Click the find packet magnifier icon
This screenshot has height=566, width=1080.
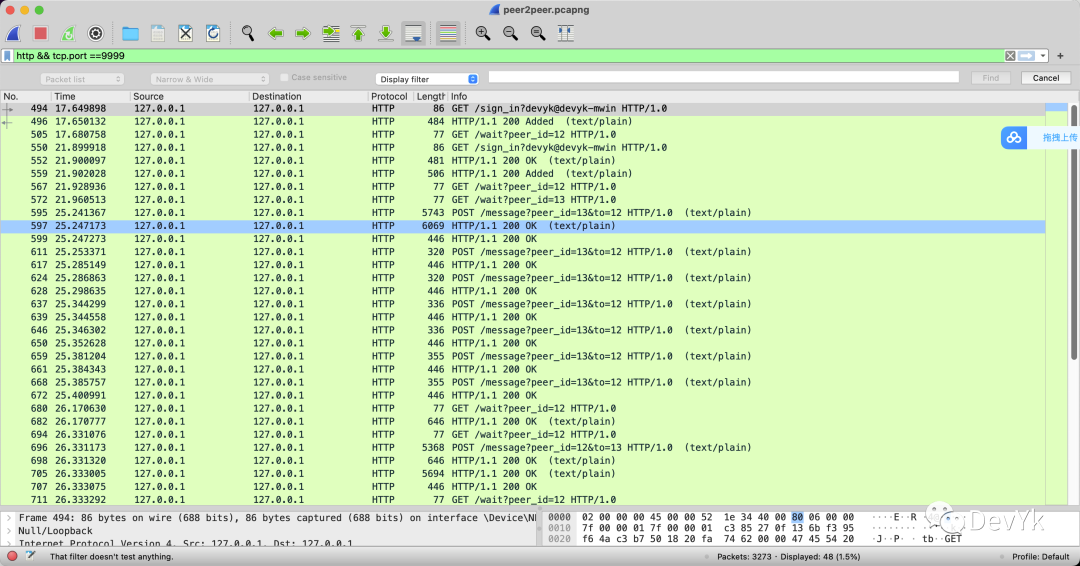248,33
